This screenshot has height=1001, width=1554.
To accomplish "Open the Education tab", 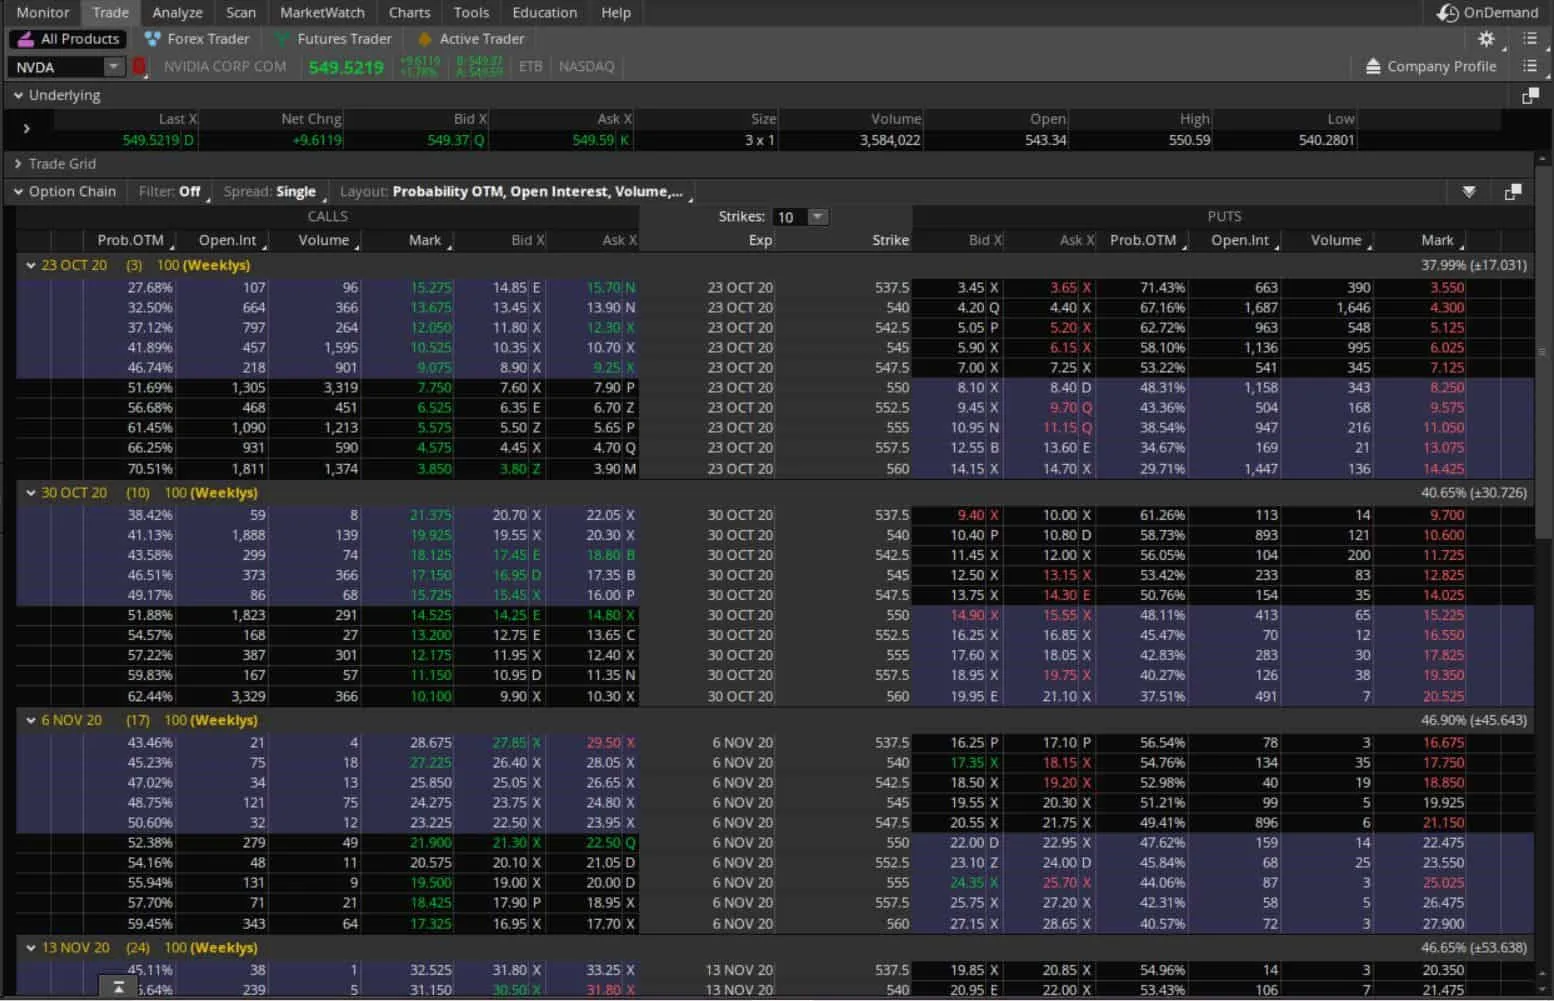I will 545,13.
